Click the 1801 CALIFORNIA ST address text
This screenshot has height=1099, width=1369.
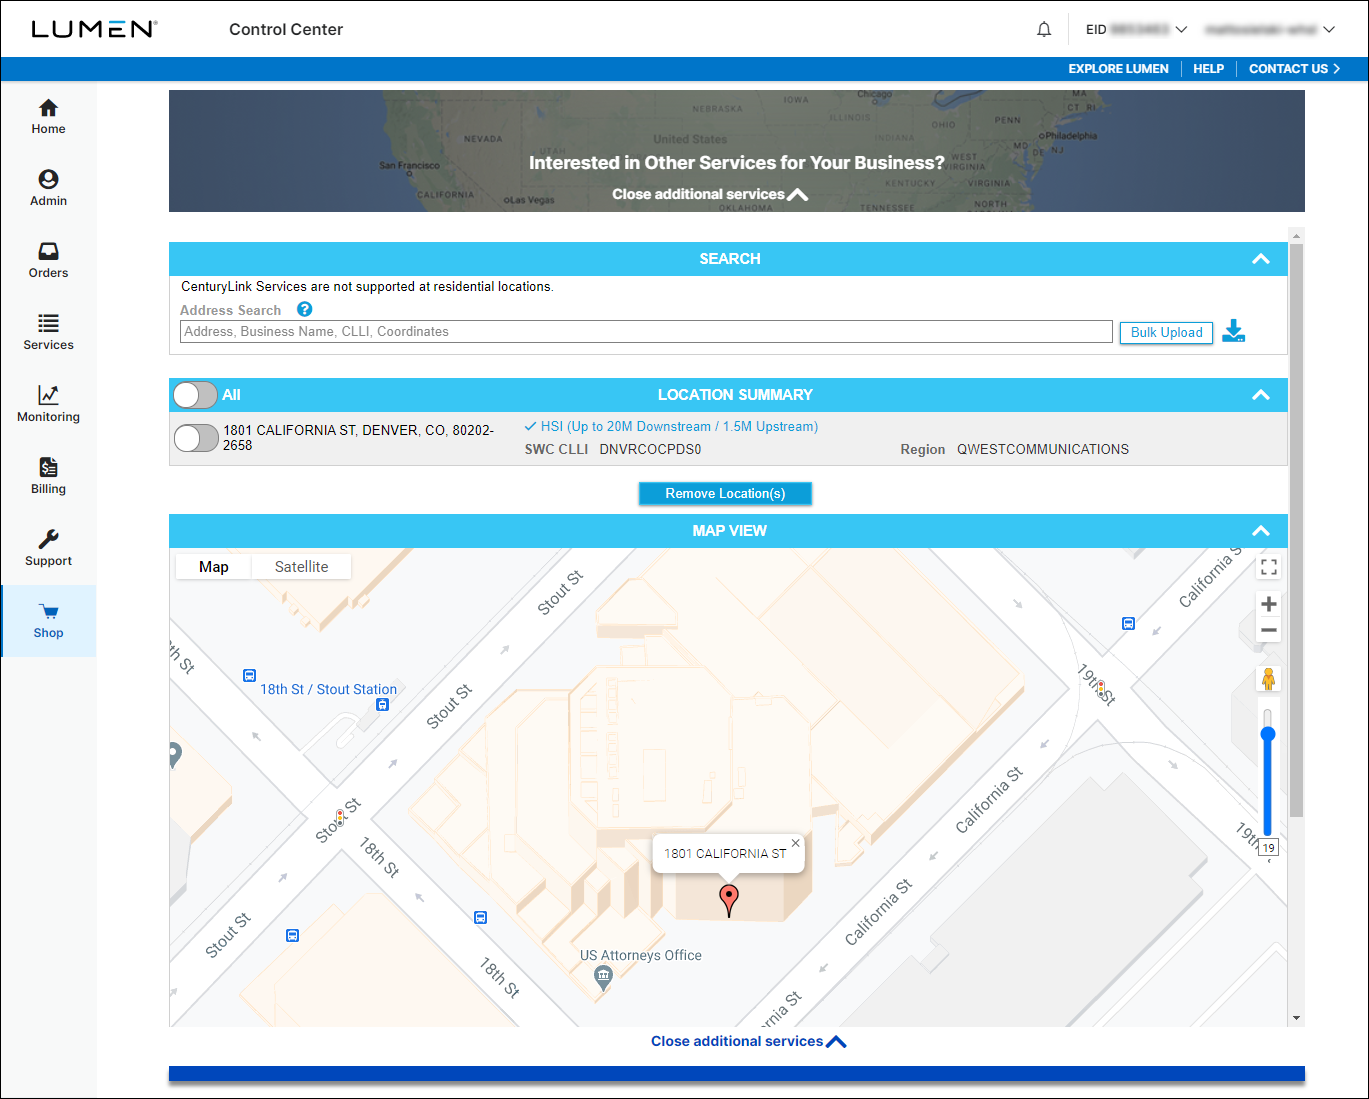click(x=358, y=438)
